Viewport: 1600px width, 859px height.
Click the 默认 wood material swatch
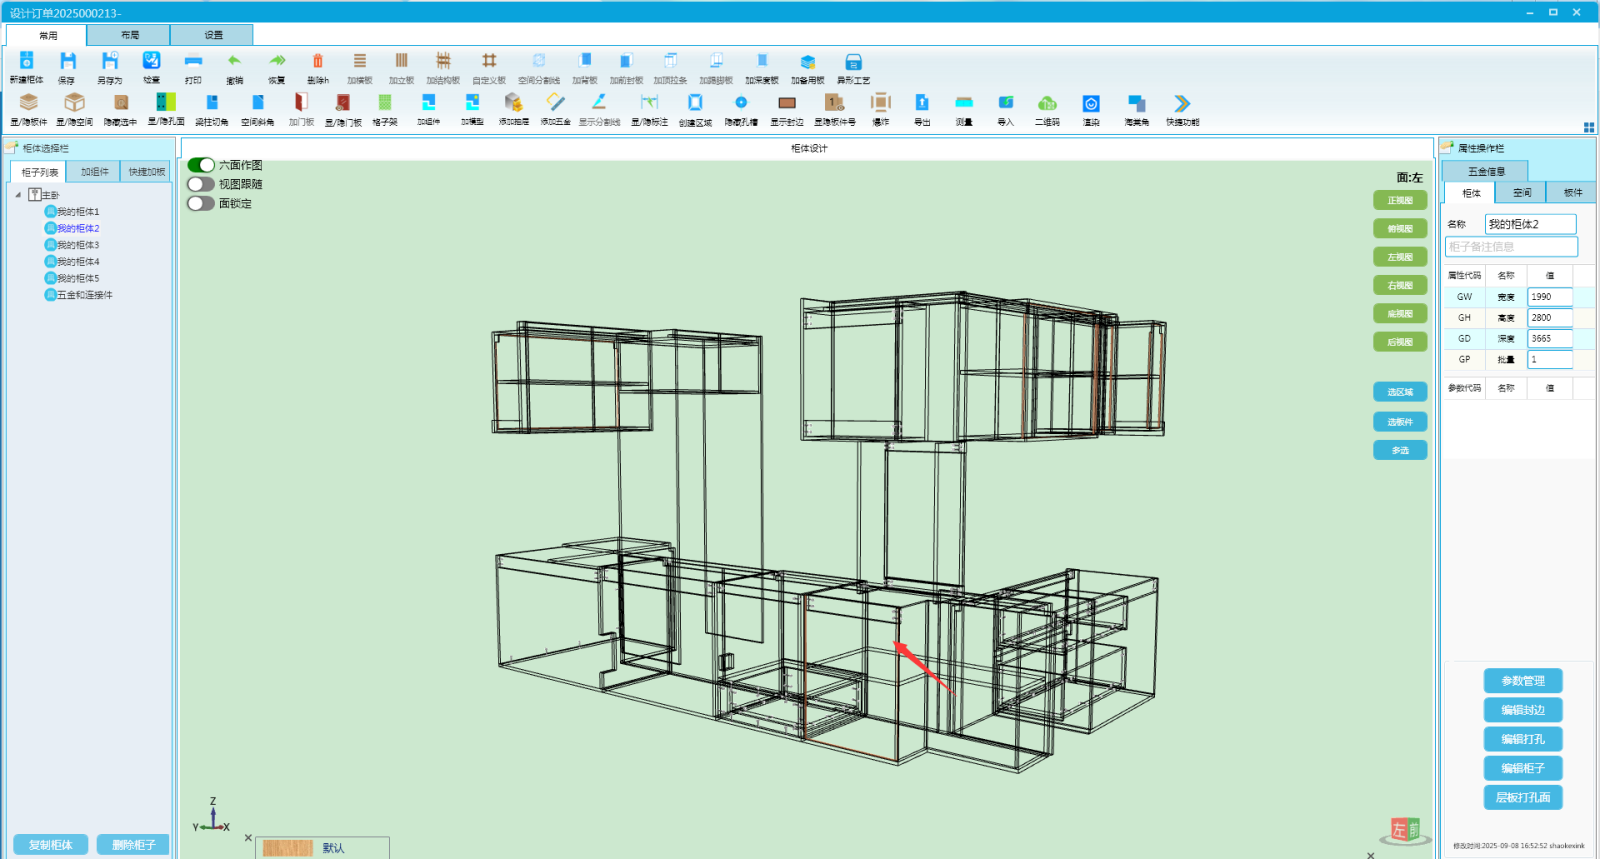tap(288, 848)
